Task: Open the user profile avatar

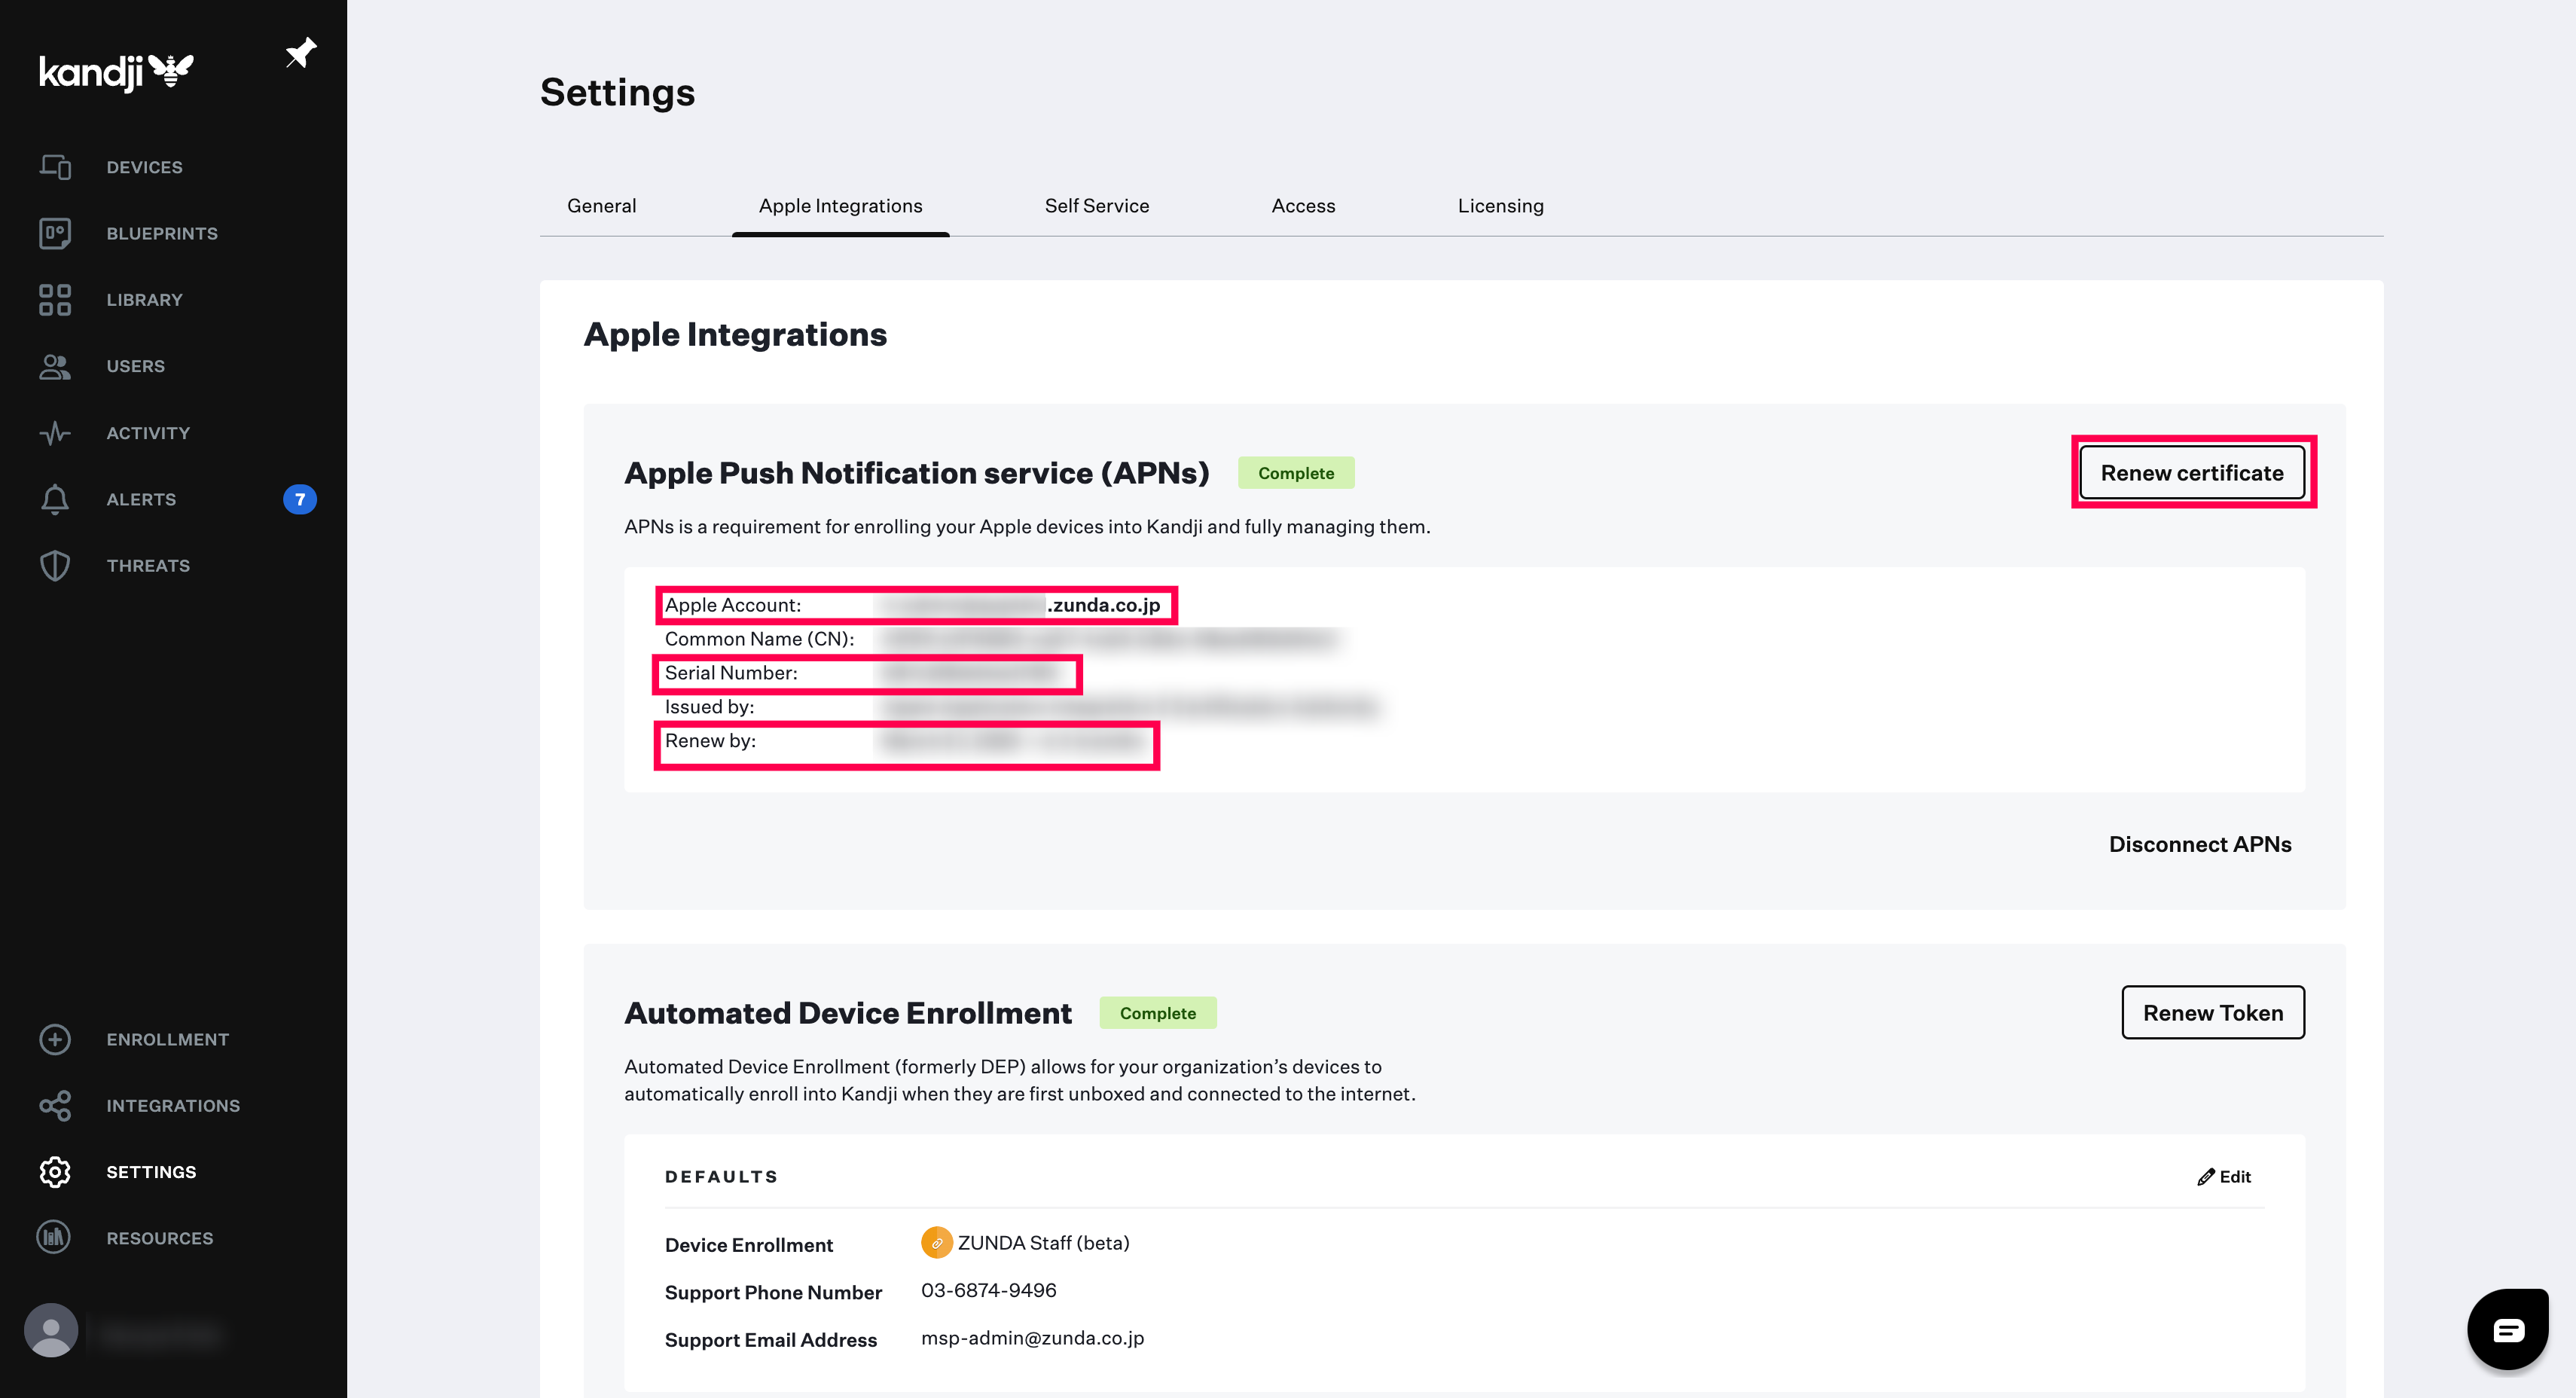Action: tap(51, 1330)
